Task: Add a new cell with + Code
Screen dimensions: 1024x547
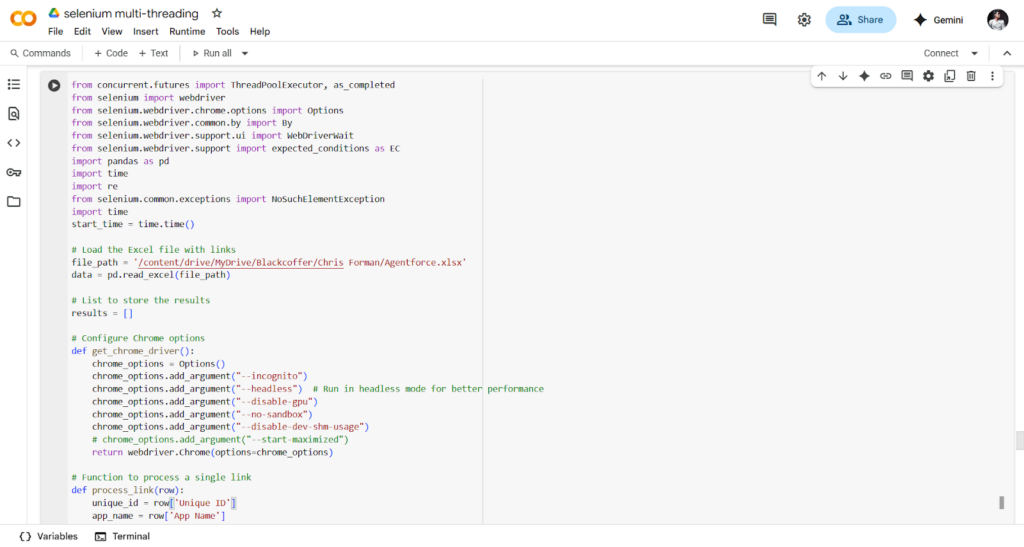Action: pos(110,53)
